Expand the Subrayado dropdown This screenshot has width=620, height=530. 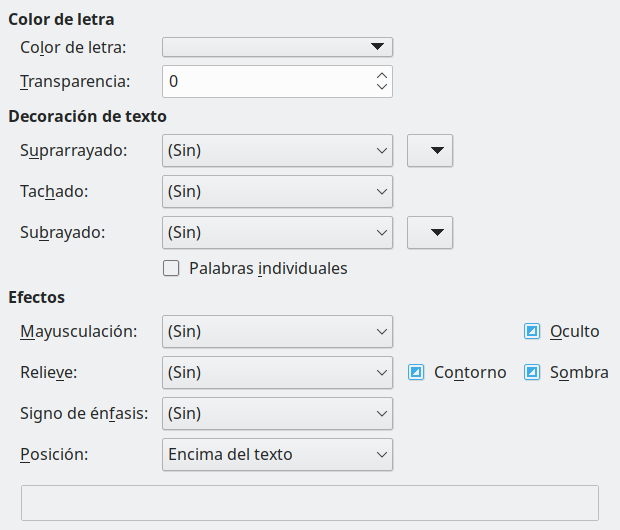tap(277, 232)
